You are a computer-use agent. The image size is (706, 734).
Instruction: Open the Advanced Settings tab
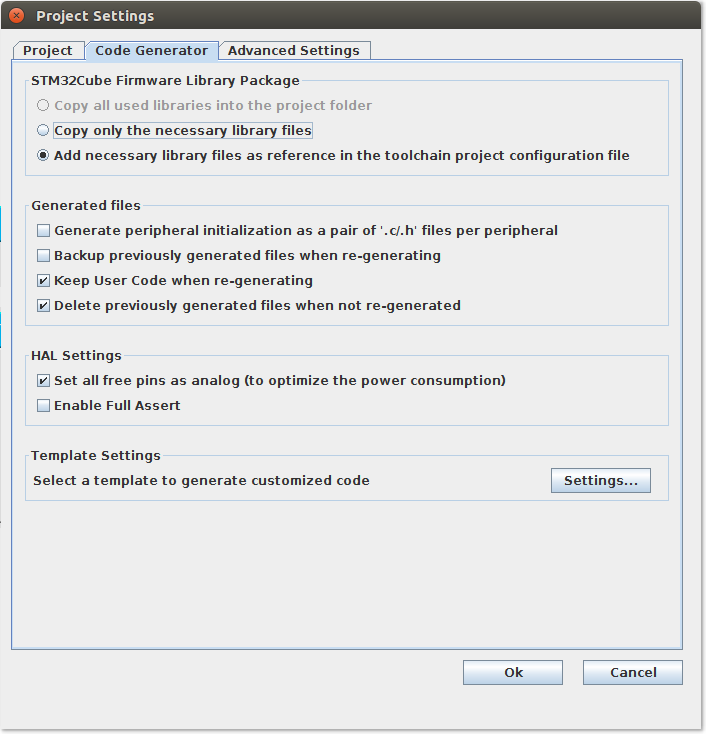(294, 50)
